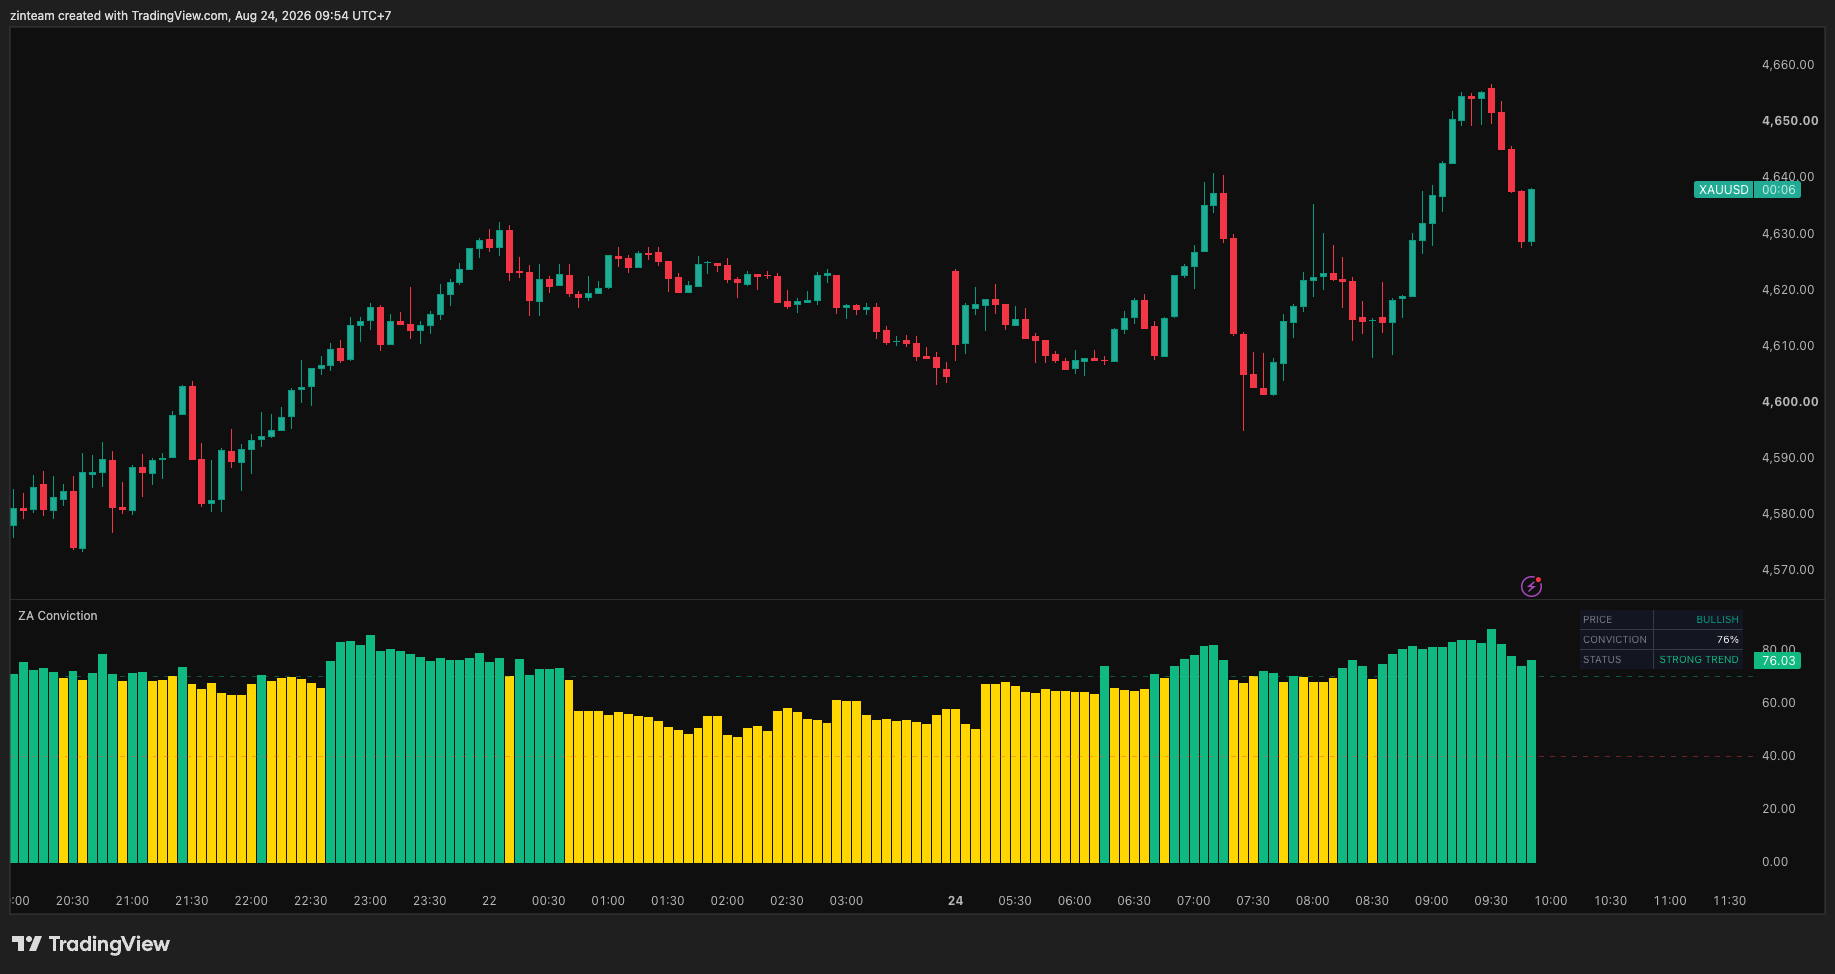The height and width of the screenshot is (974, 1835).
Task: Click the 00:06 countdown label
Action: 1777,190
